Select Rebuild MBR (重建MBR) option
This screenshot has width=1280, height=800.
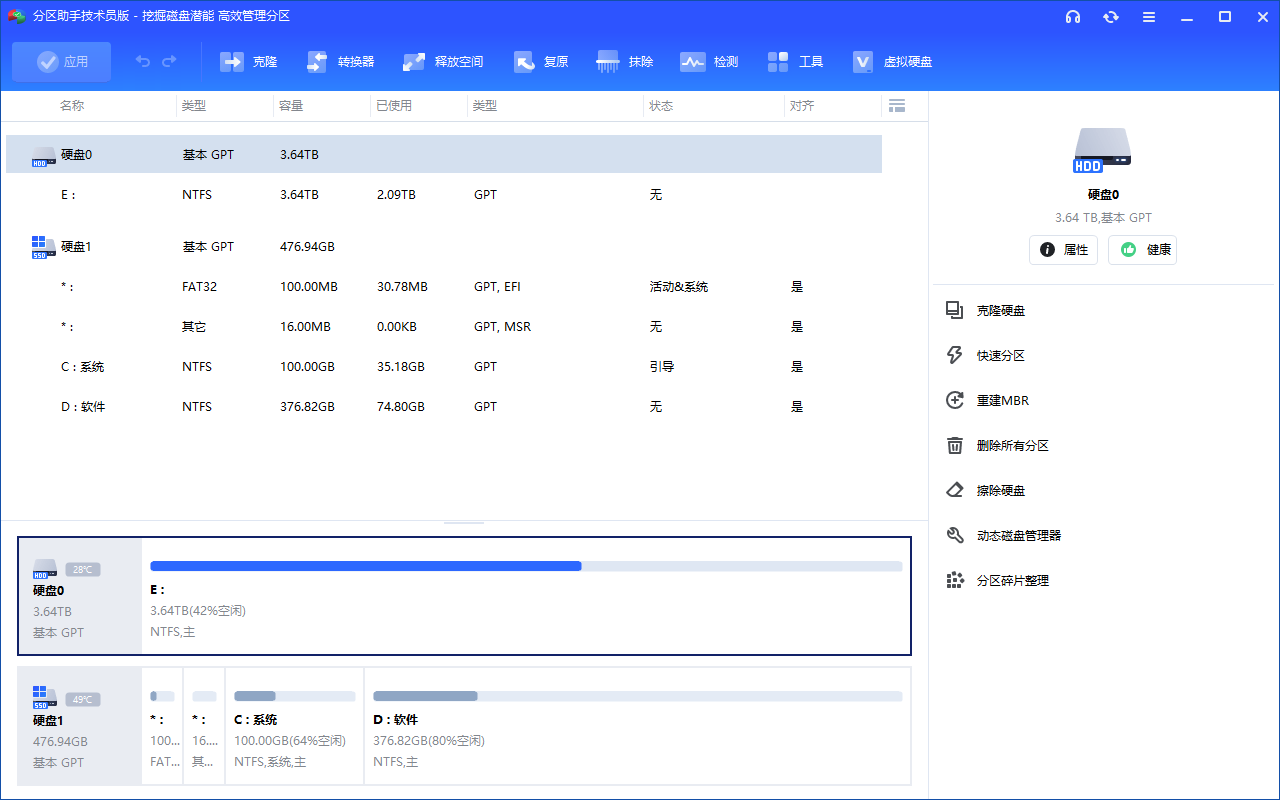coord(1002,401)
